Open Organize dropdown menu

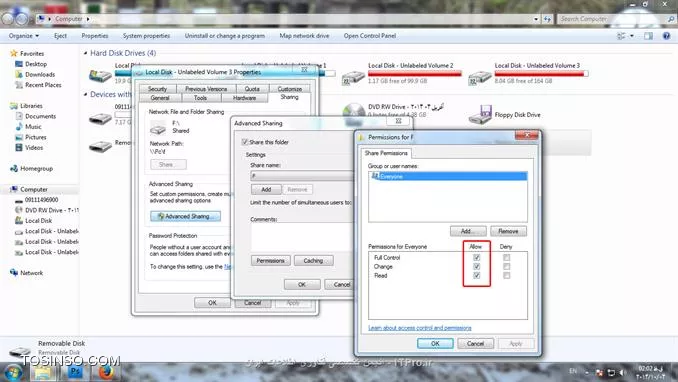click(23, 36)
